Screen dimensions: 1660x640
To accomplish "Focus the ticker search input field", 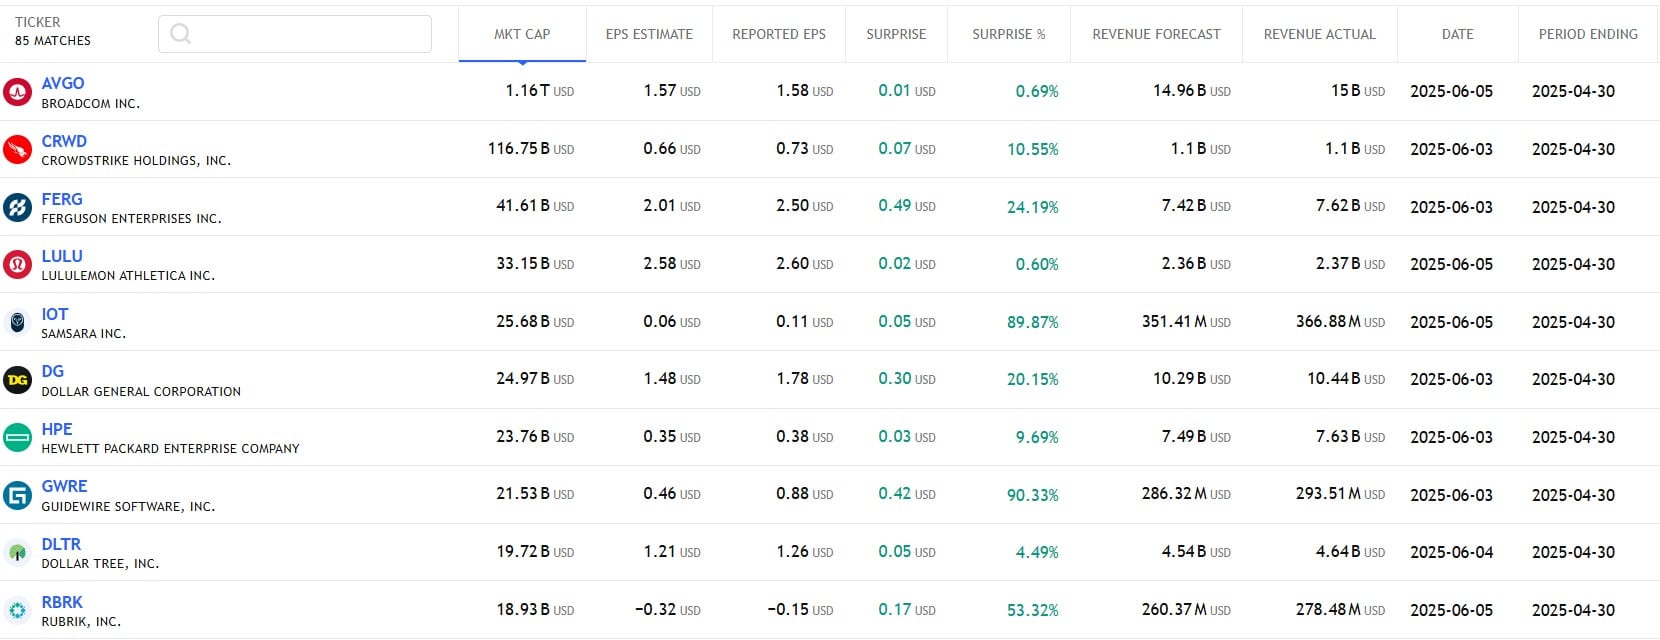I will pyautogui.click(x=295, y=34).
